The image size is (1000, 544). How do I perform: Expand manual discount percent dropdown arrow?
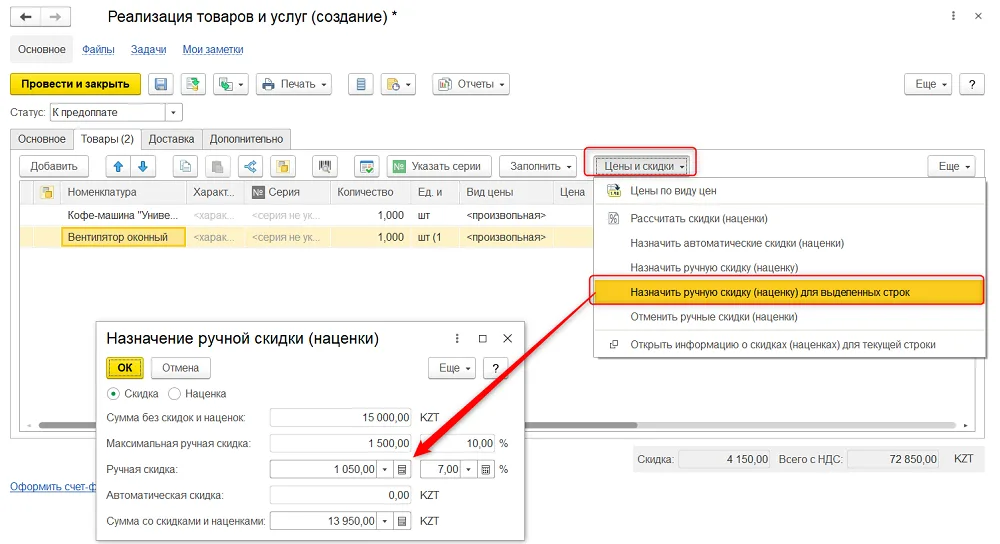coord(469,469)
